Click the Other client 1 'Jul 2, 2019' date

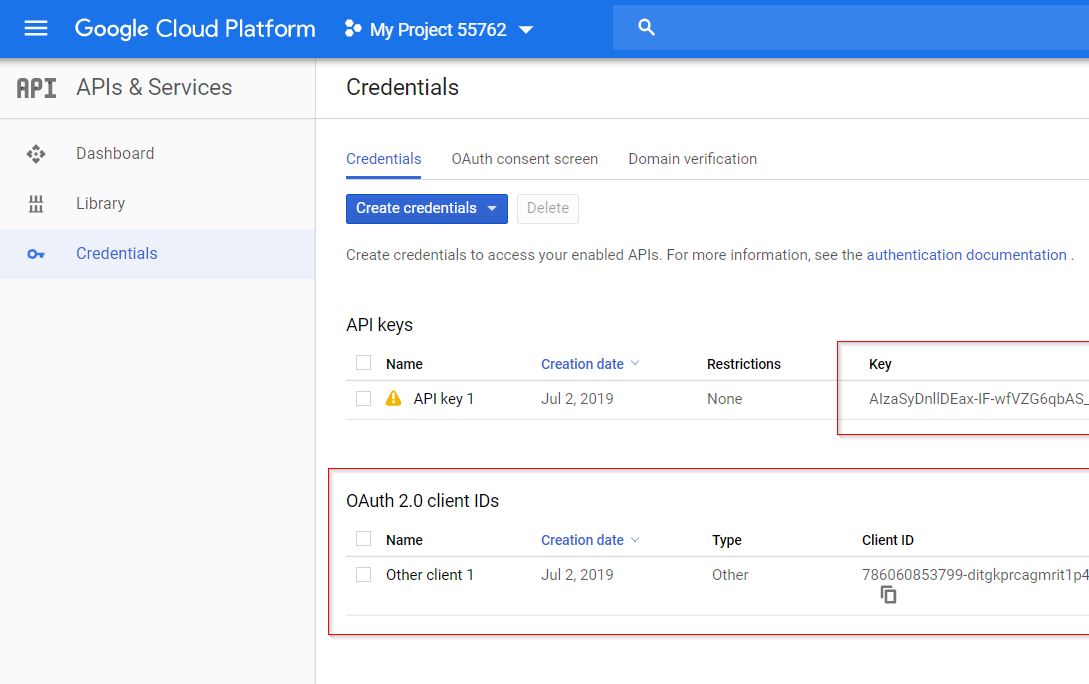577,575
